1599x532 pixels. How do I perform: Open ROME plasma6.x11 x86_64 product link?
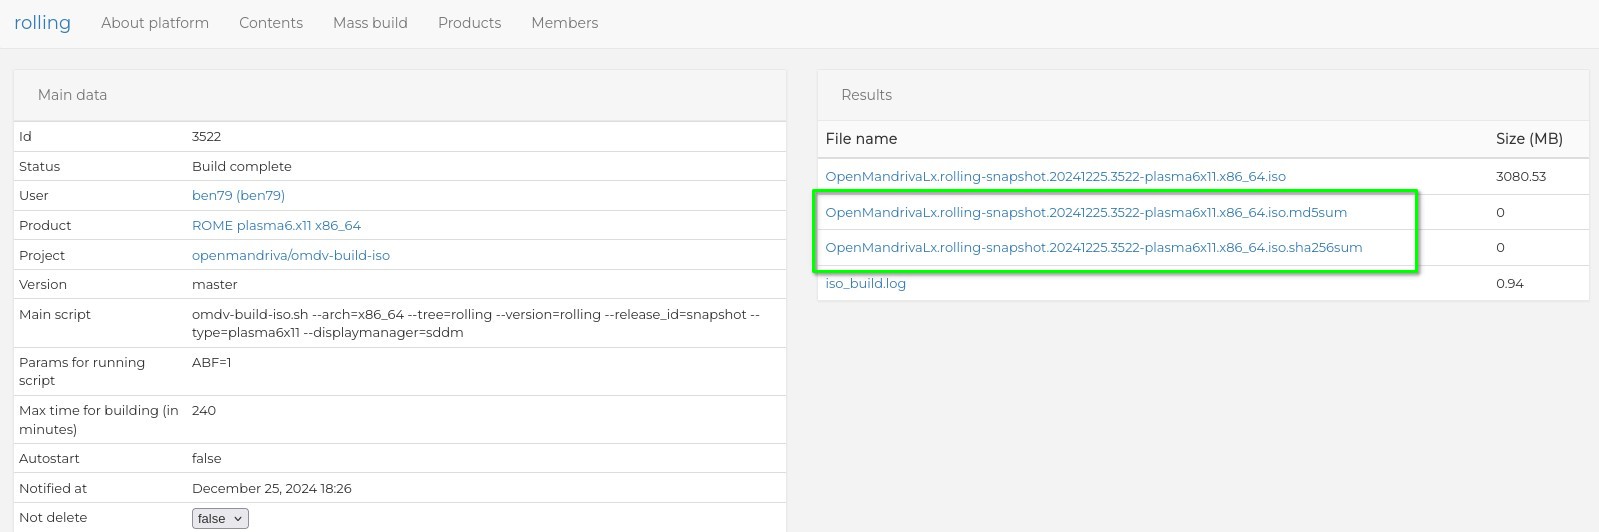(276, 226)
